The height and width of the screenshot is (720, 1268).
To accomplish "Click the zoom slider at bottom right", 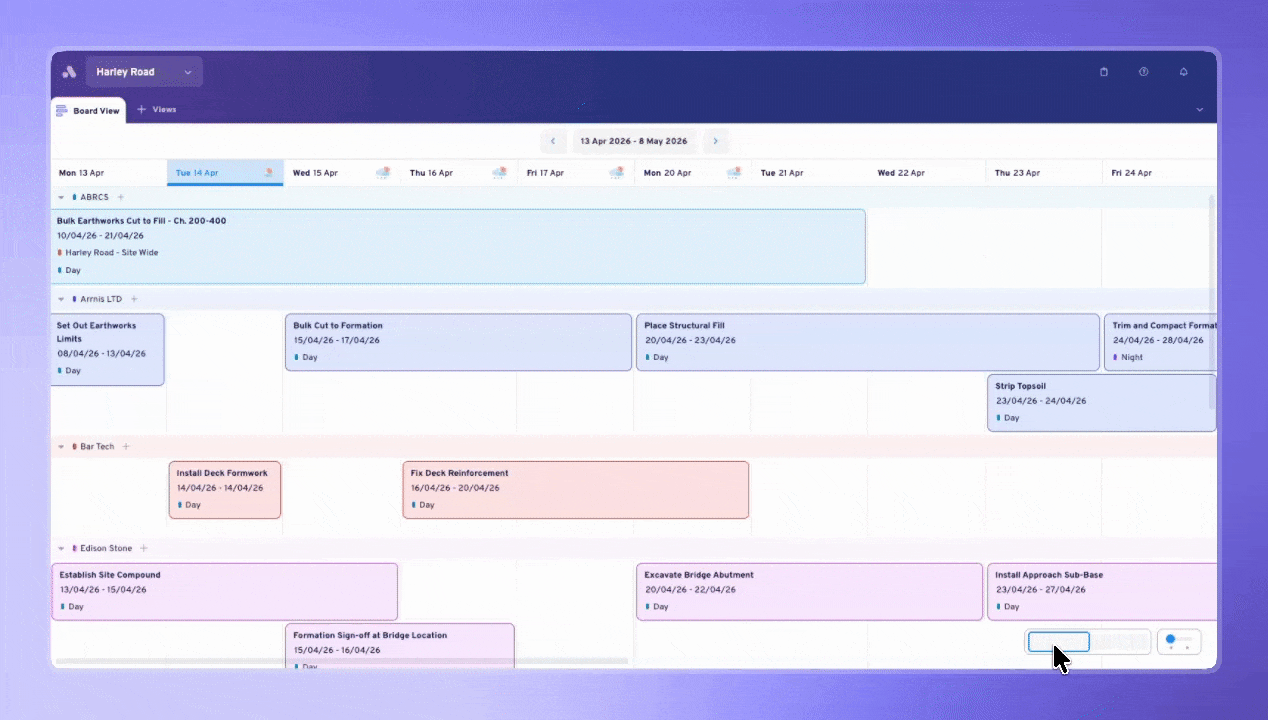I will click(x=1178, y=641).
